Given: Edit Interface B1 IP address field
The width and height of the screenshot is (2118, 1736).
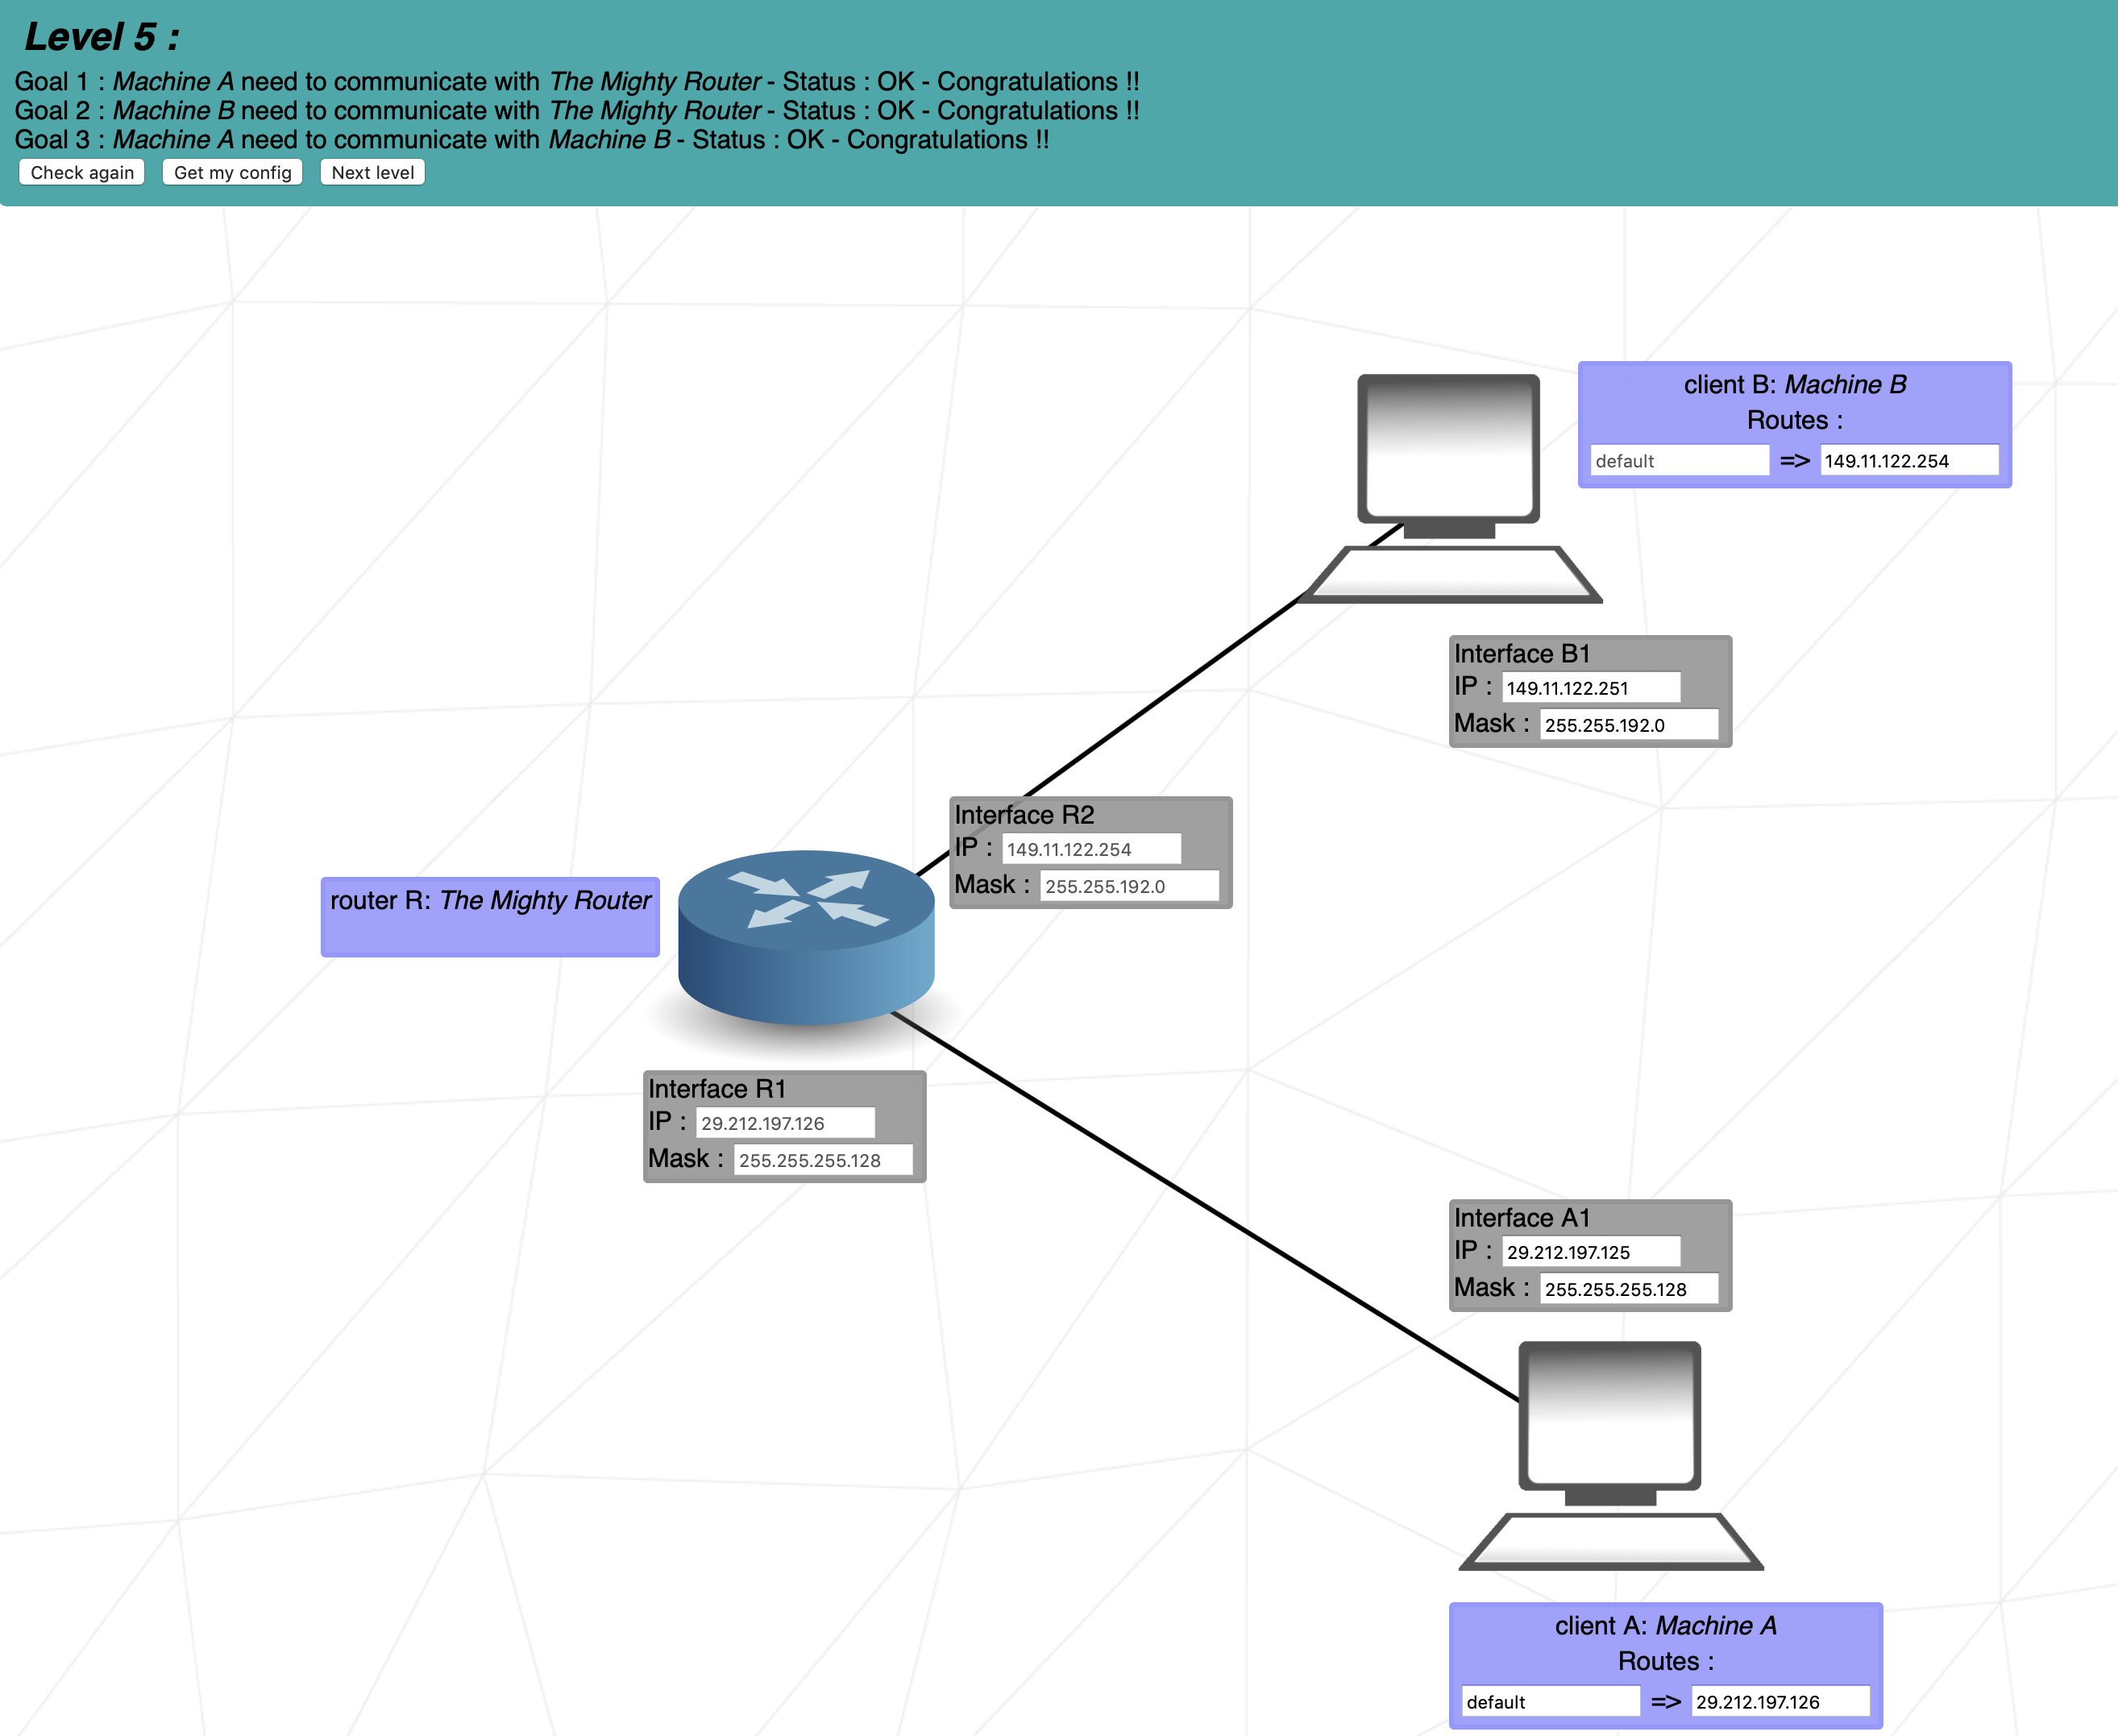Looking at the screenshot, I should point(1590,688).
